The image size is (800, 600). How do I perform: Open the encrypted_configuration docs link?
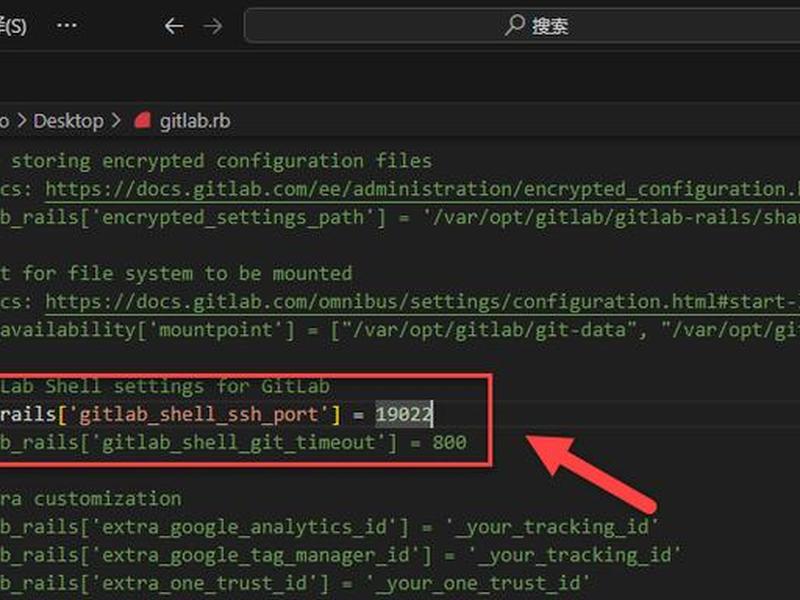coord(422,189)
